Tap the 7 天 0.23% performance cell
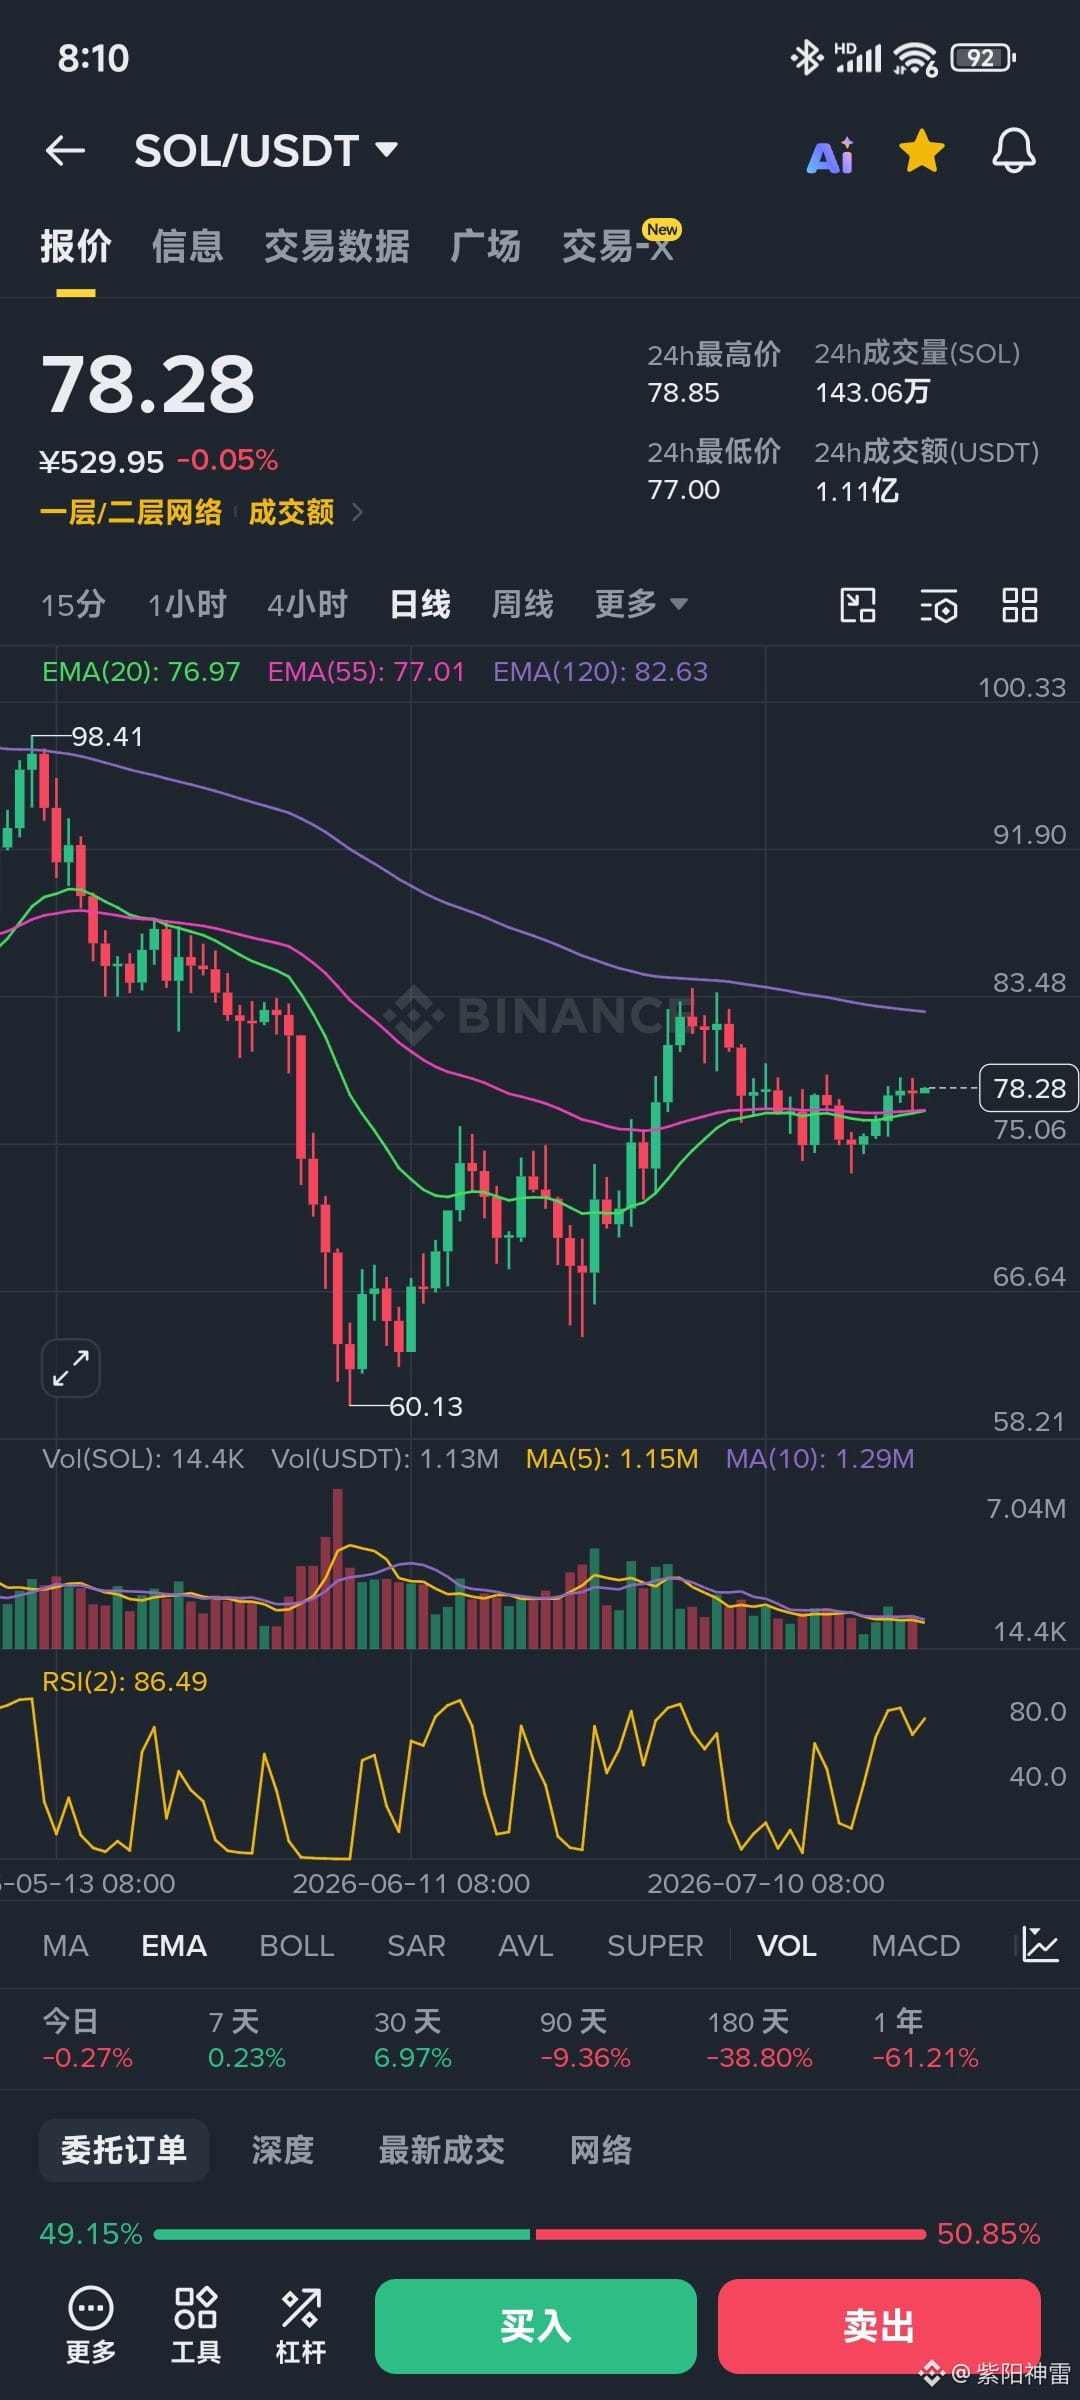1080x2400 pixels. pyautogui.click(x=247, y=2039)
